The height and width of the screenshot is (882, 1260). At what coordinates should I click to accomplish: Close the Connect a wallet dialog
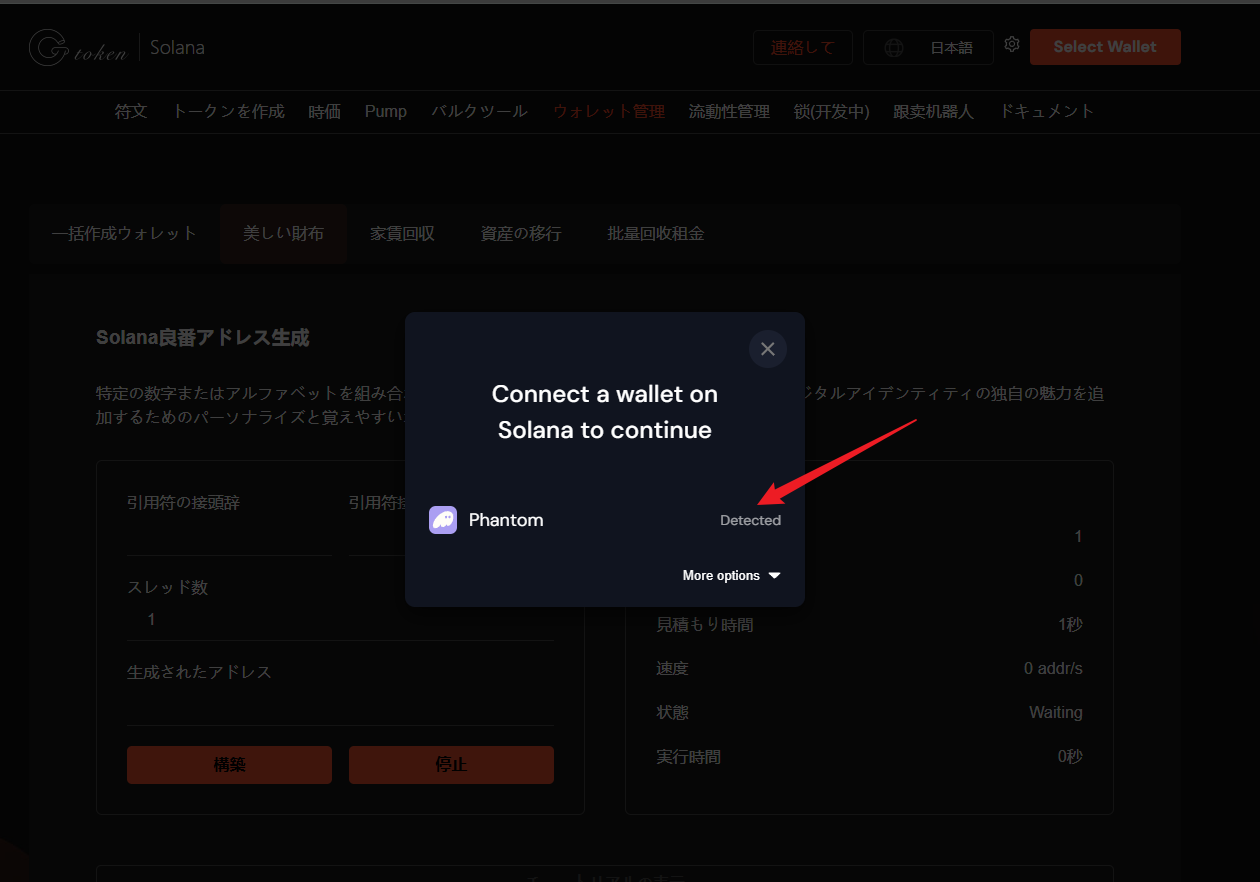click(x=767, y=349)
